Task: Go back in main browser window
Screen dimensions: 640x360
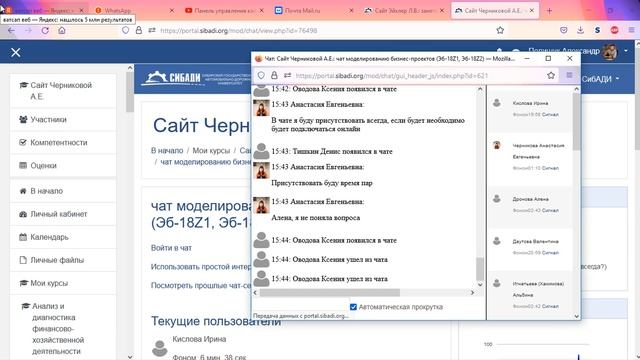Action: click(11, 31)
